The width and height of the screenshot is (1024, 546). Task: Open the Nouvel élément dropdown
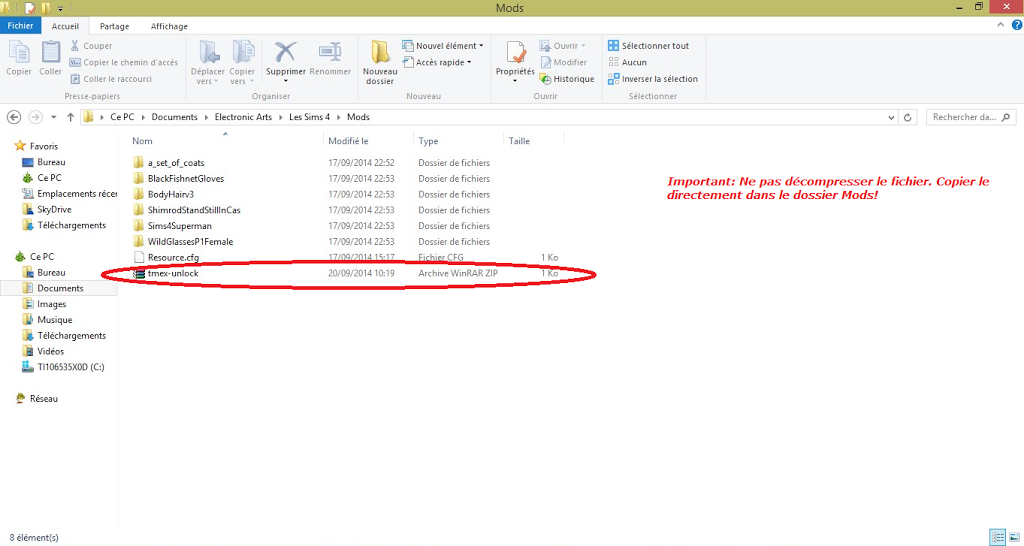tap(443, 46)
